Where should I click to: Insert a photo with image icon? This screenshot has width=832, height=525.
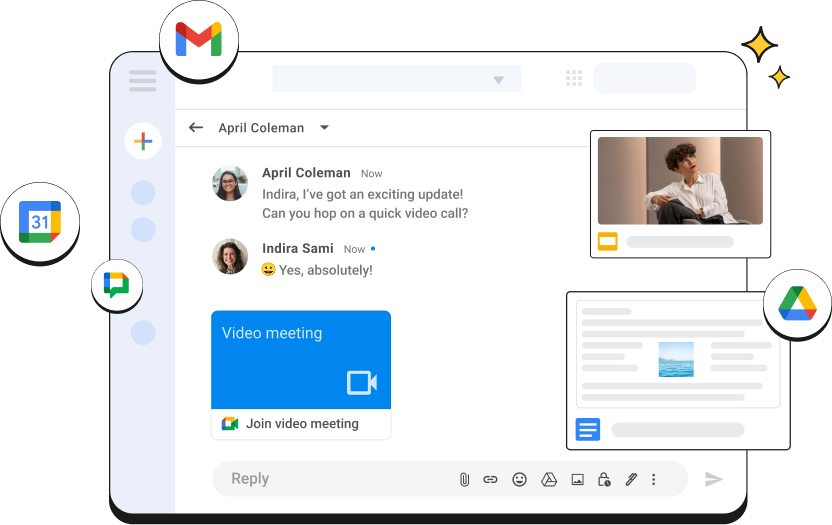pos(577,480)
